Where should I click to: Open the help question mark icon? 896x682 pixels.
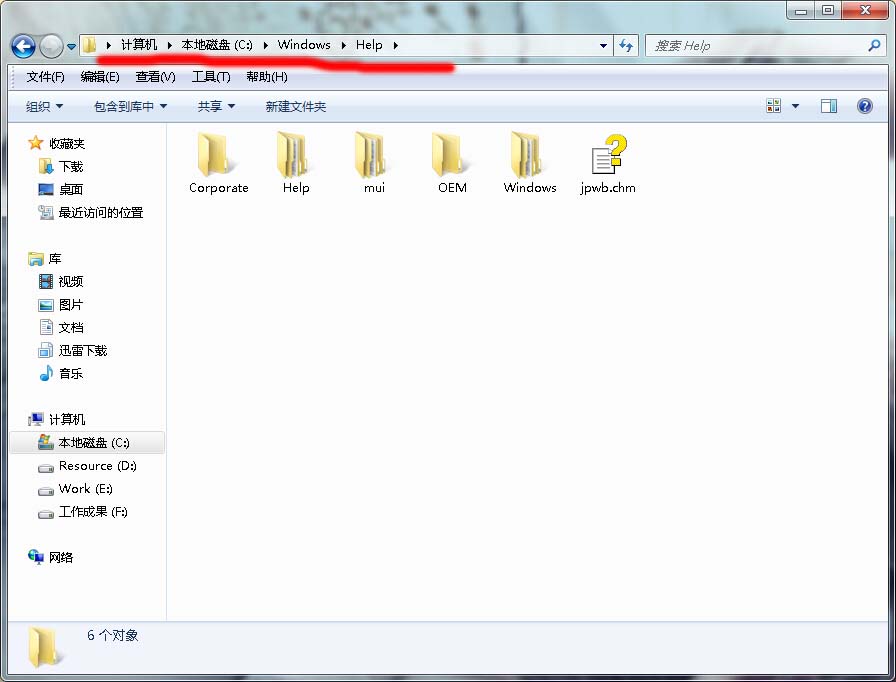[x=865, y=106]
